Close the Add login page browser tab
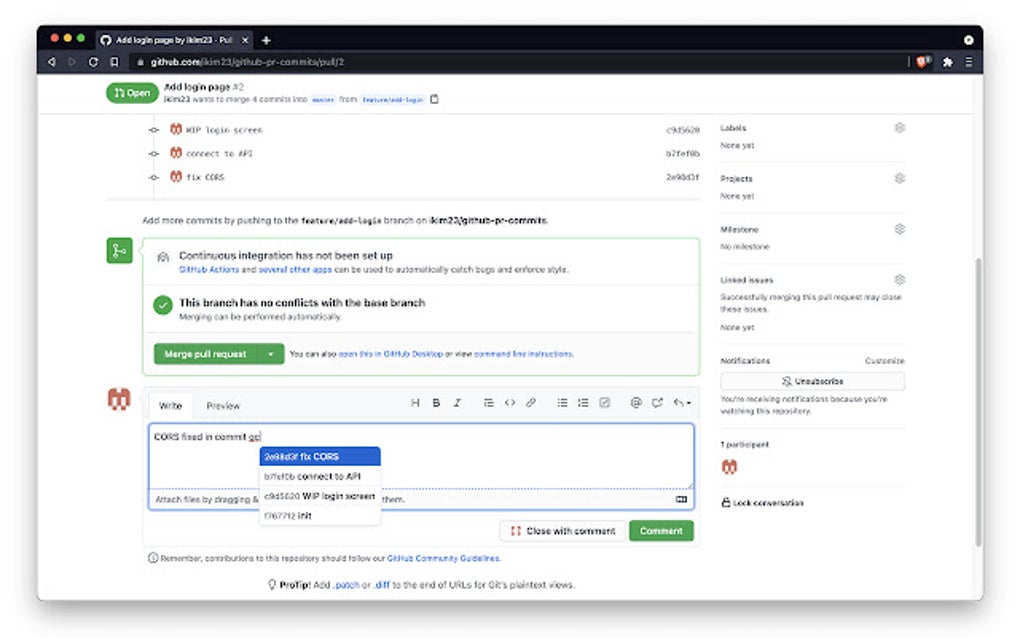The width and height of the screenshot is (1020, 638). coord(245,40)
